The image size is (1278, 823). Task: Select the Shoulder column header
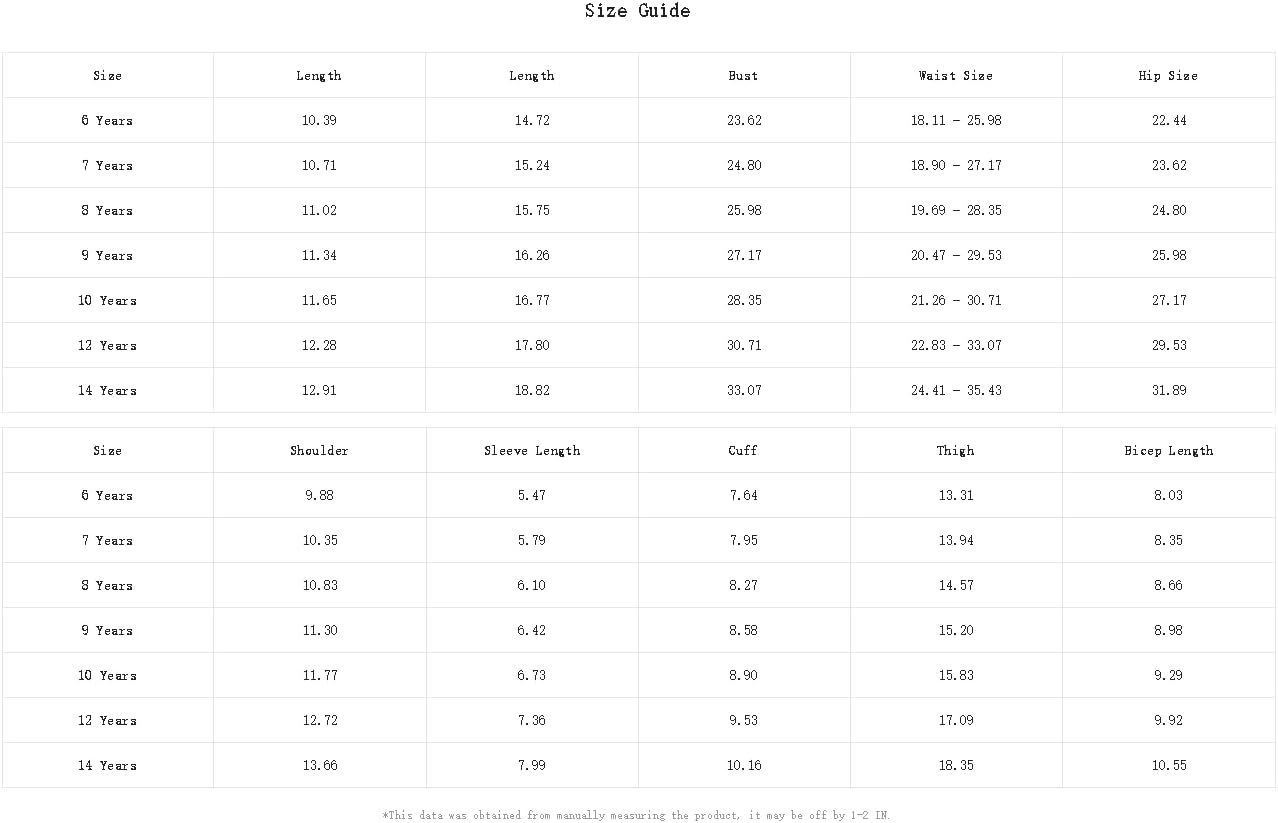pyautogui.click(x=320, y=451)
